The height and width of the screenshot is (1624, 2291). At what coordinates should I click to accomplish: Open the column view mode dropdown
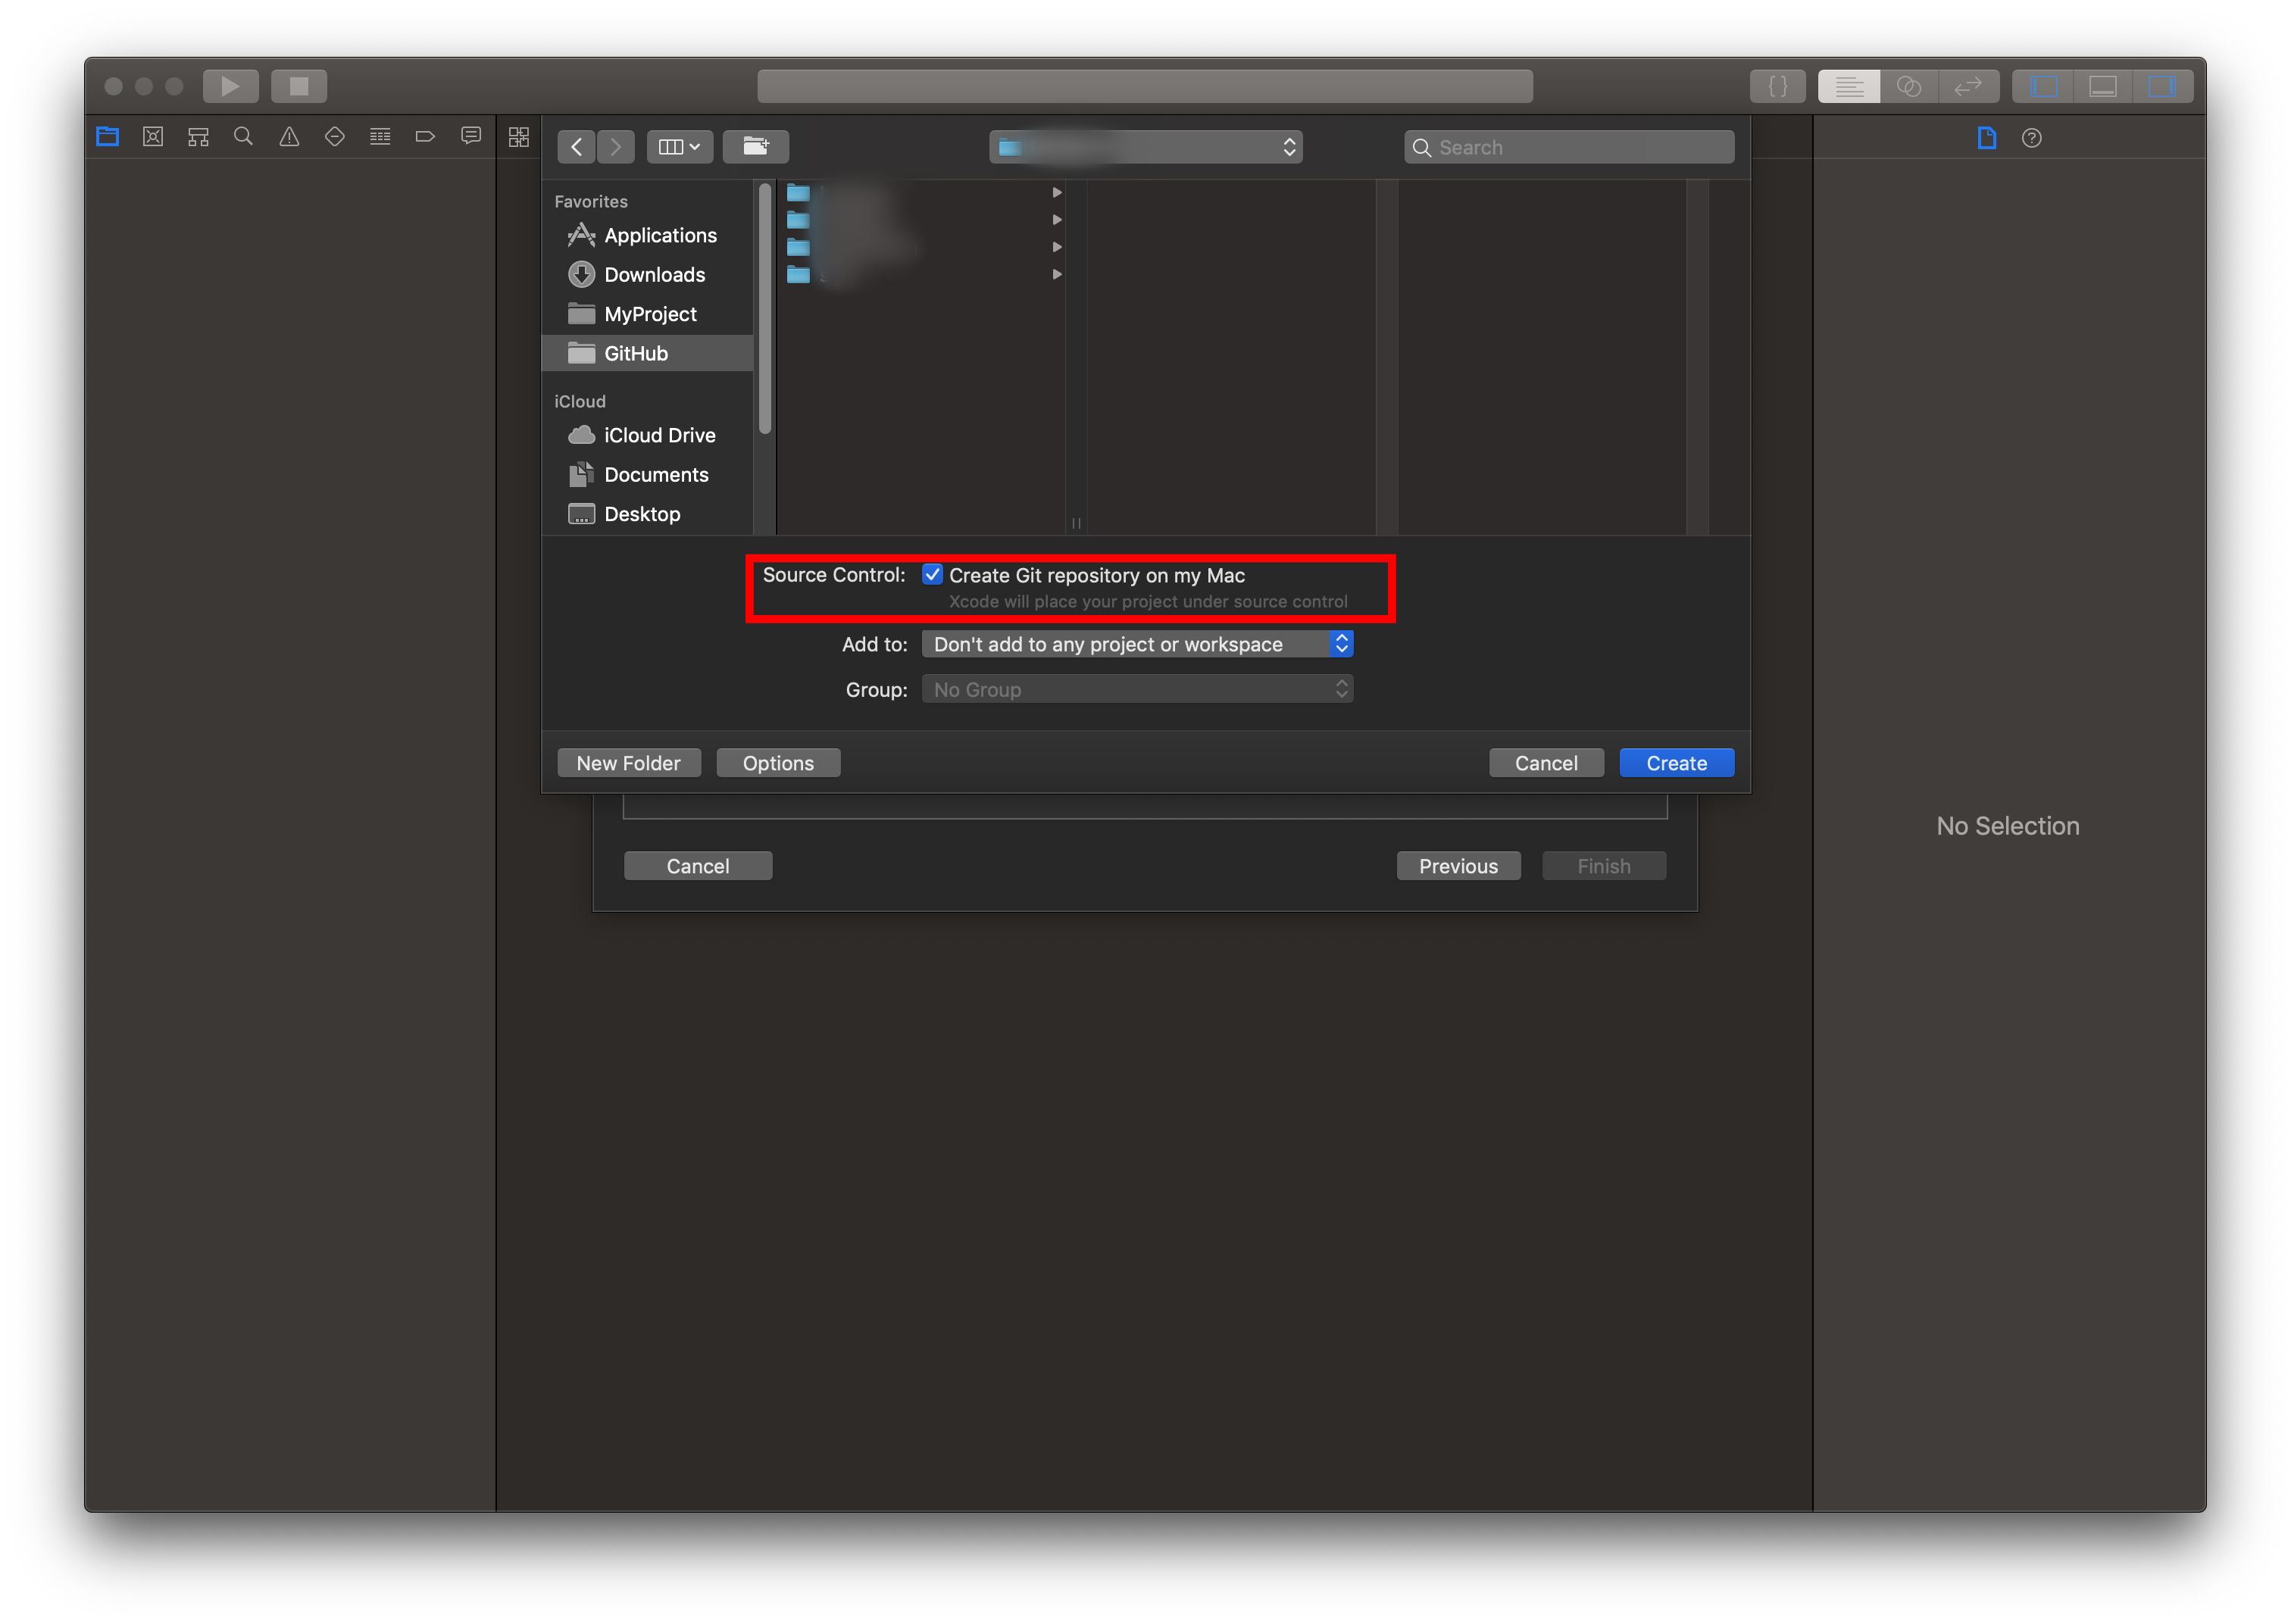pyautogui.click(x=679, y=147)
